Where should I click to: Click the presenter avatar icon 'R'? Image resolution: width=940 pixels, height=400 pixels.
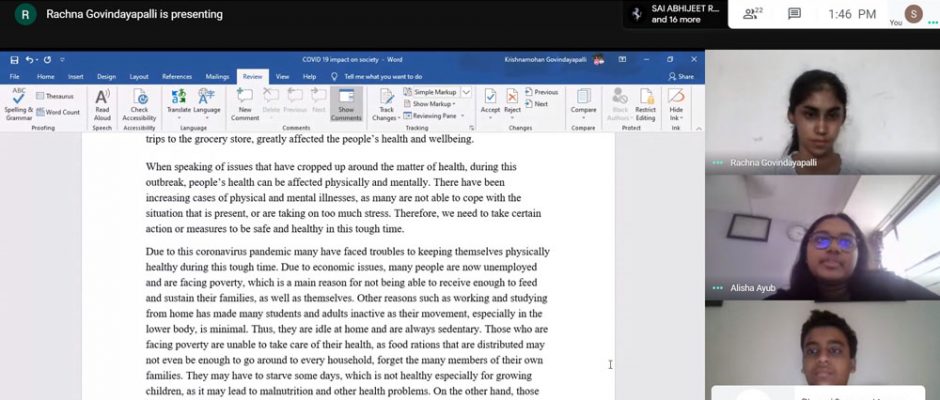point(25,14)
